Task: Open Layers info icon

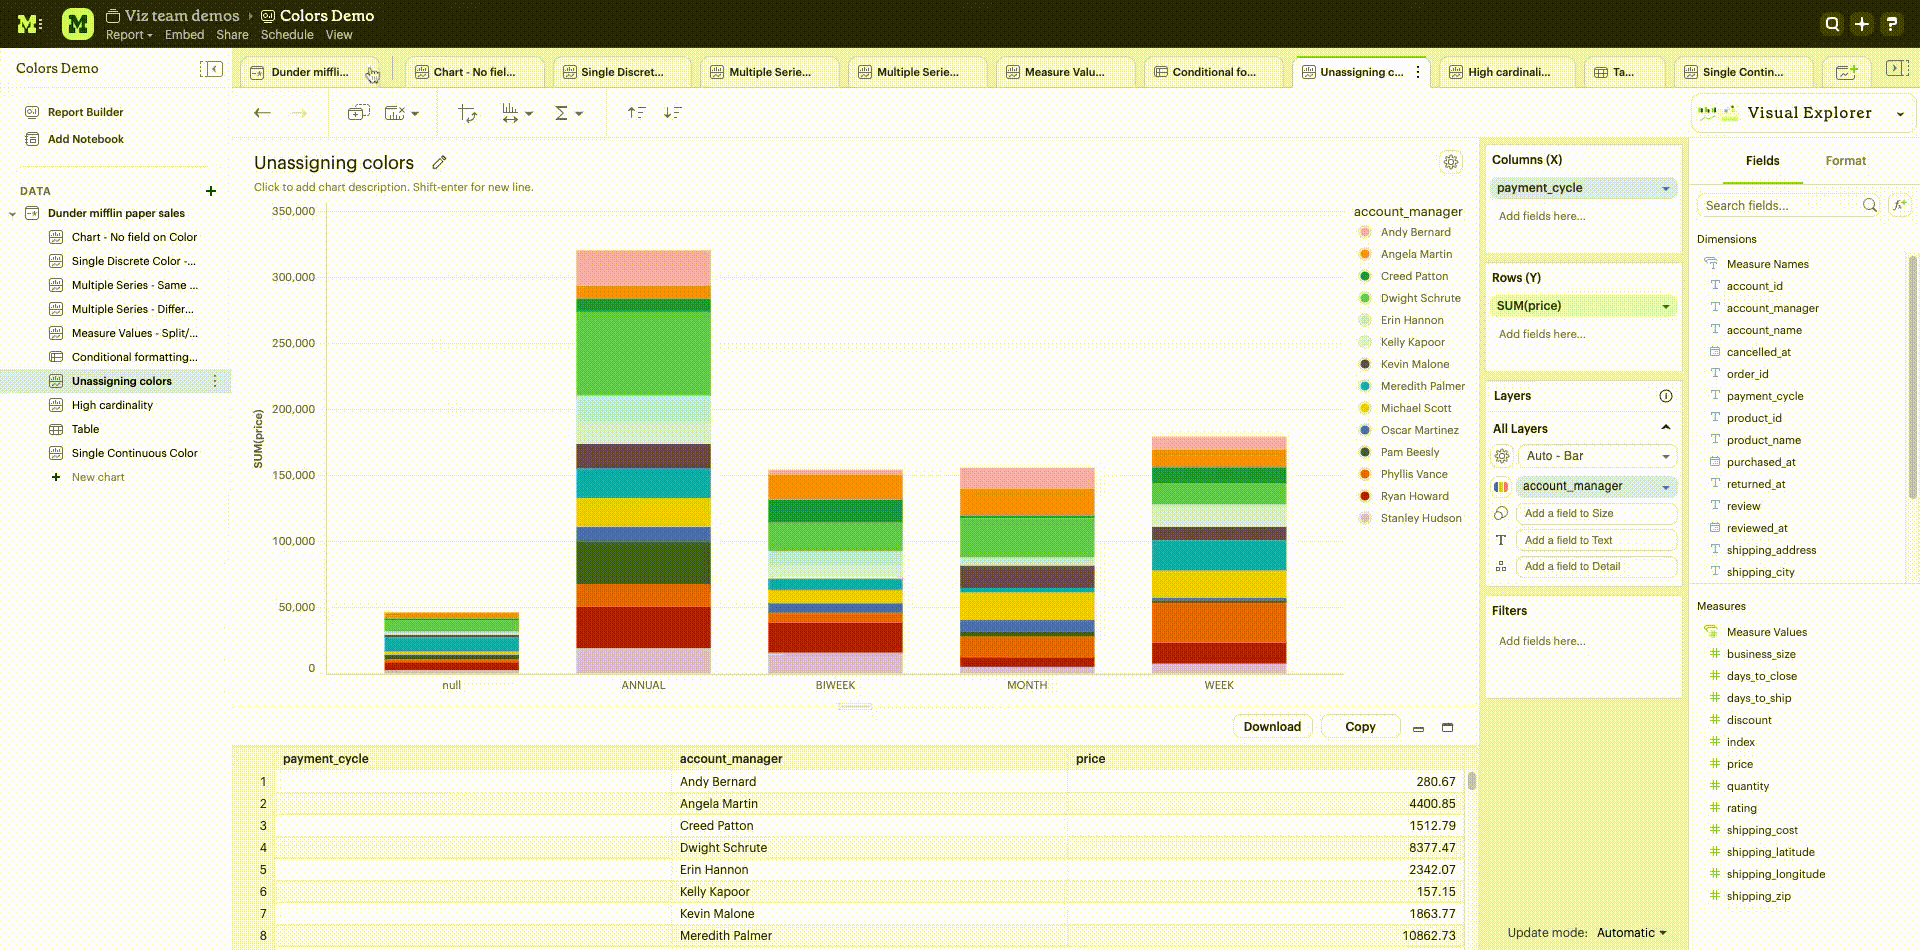Action: (x=1665, y=396)
